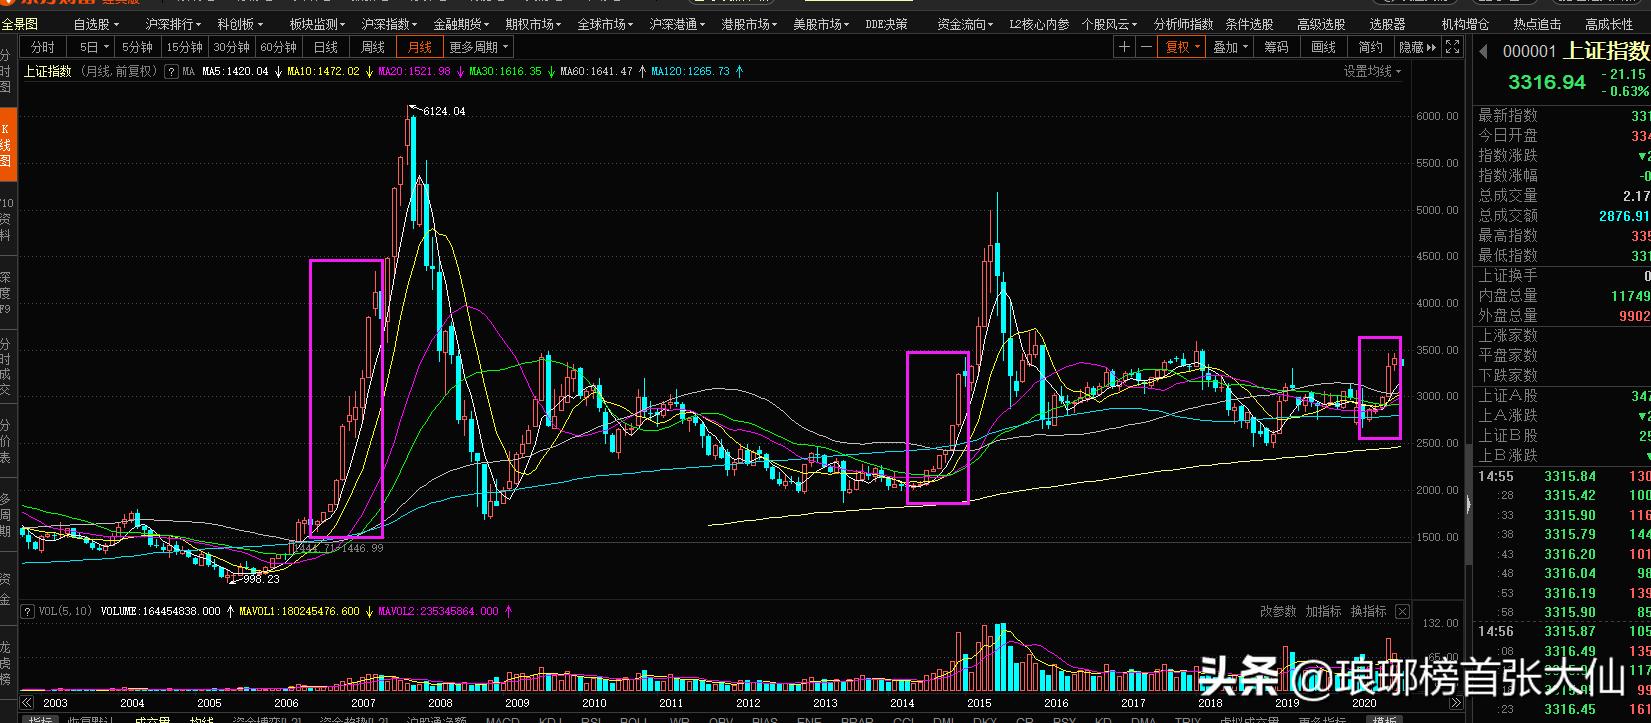
Task: Open 深度F9 in left sidebar
Action: pyautogui.click(x=6, y=293)
